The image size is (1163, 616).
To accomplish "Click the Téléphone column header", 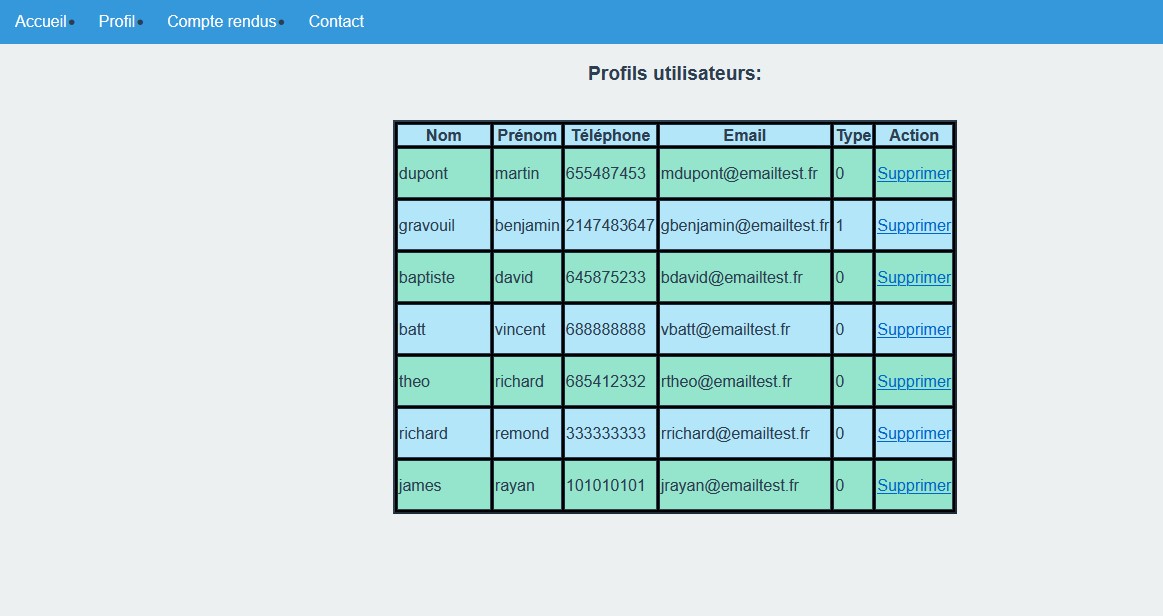I will pyautogui.click(x=610, y=136).
